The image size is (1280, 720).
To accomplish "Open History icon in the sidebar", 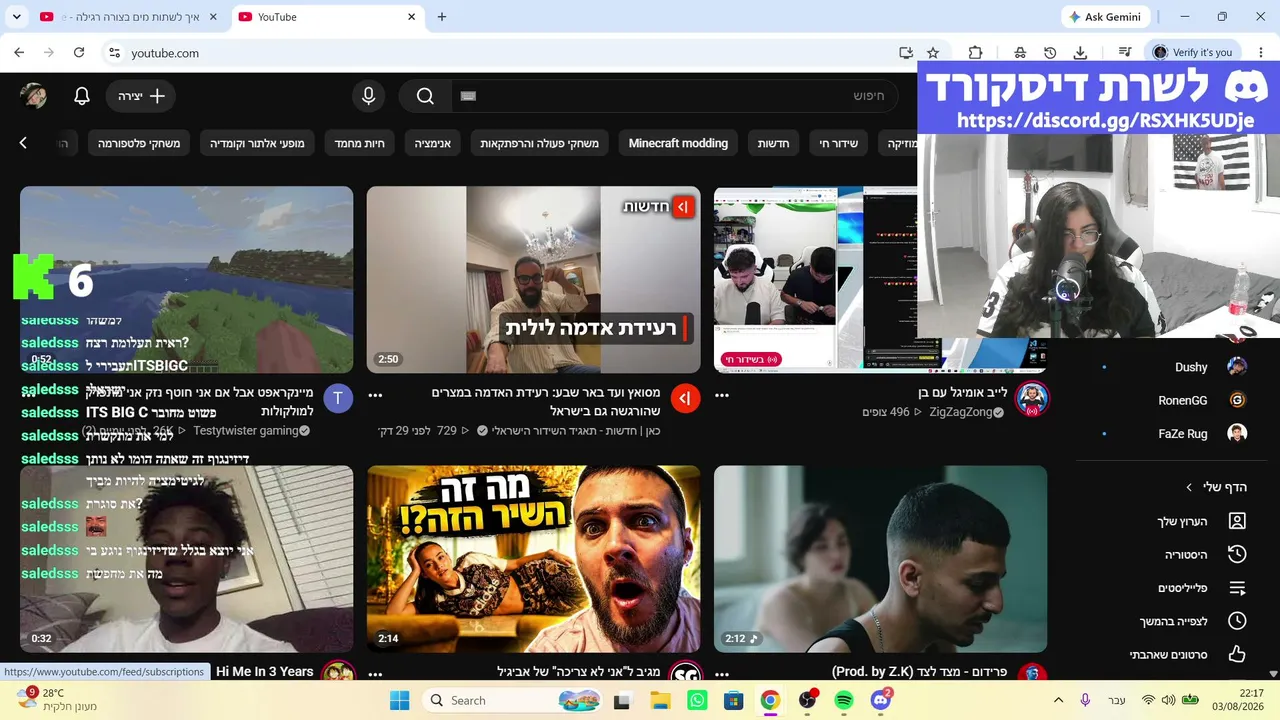I will pyautogui.click(x=1237, y=554).
